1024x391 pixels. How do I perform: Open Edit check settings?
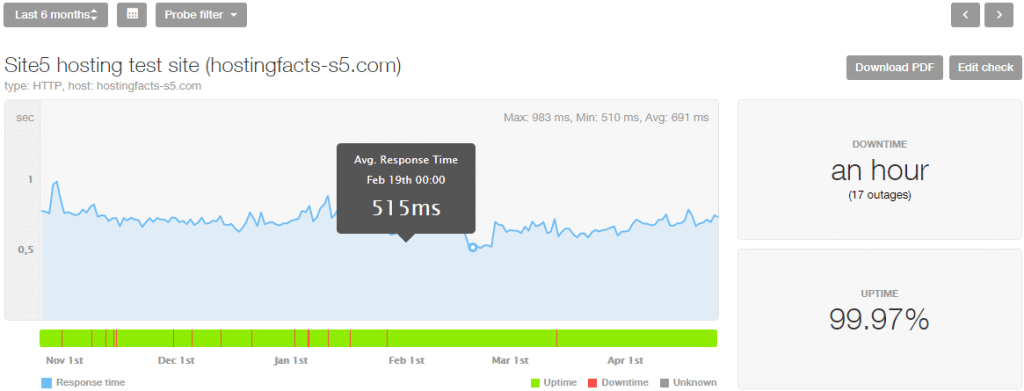985,67
